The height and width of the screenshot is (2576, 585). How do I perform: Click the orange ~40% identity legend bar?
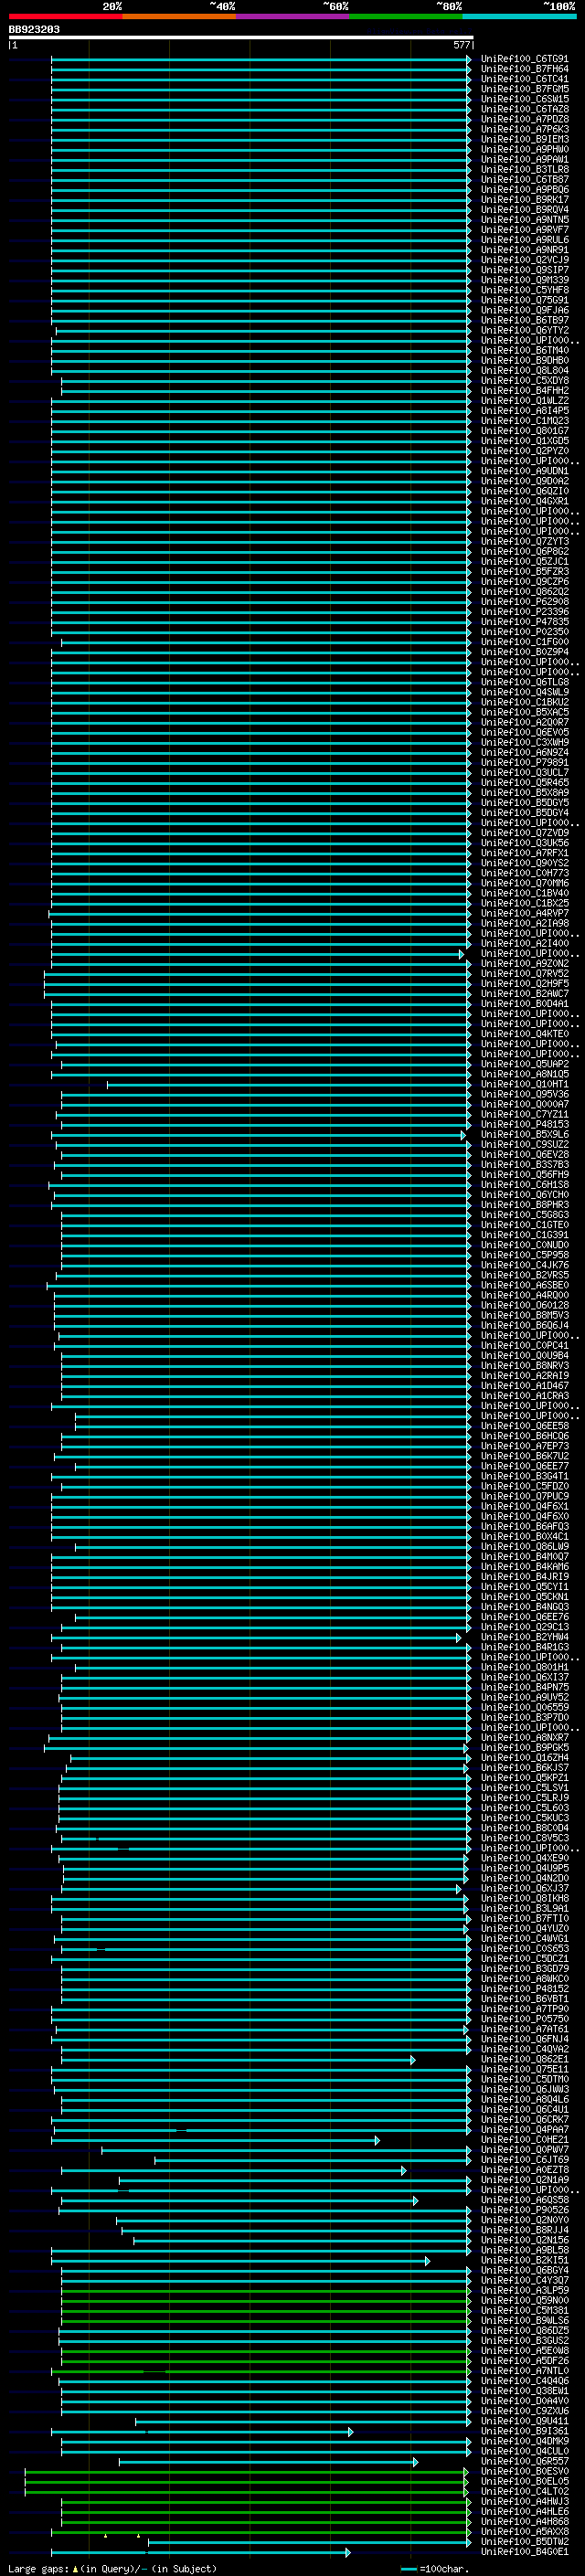point(179,16)
